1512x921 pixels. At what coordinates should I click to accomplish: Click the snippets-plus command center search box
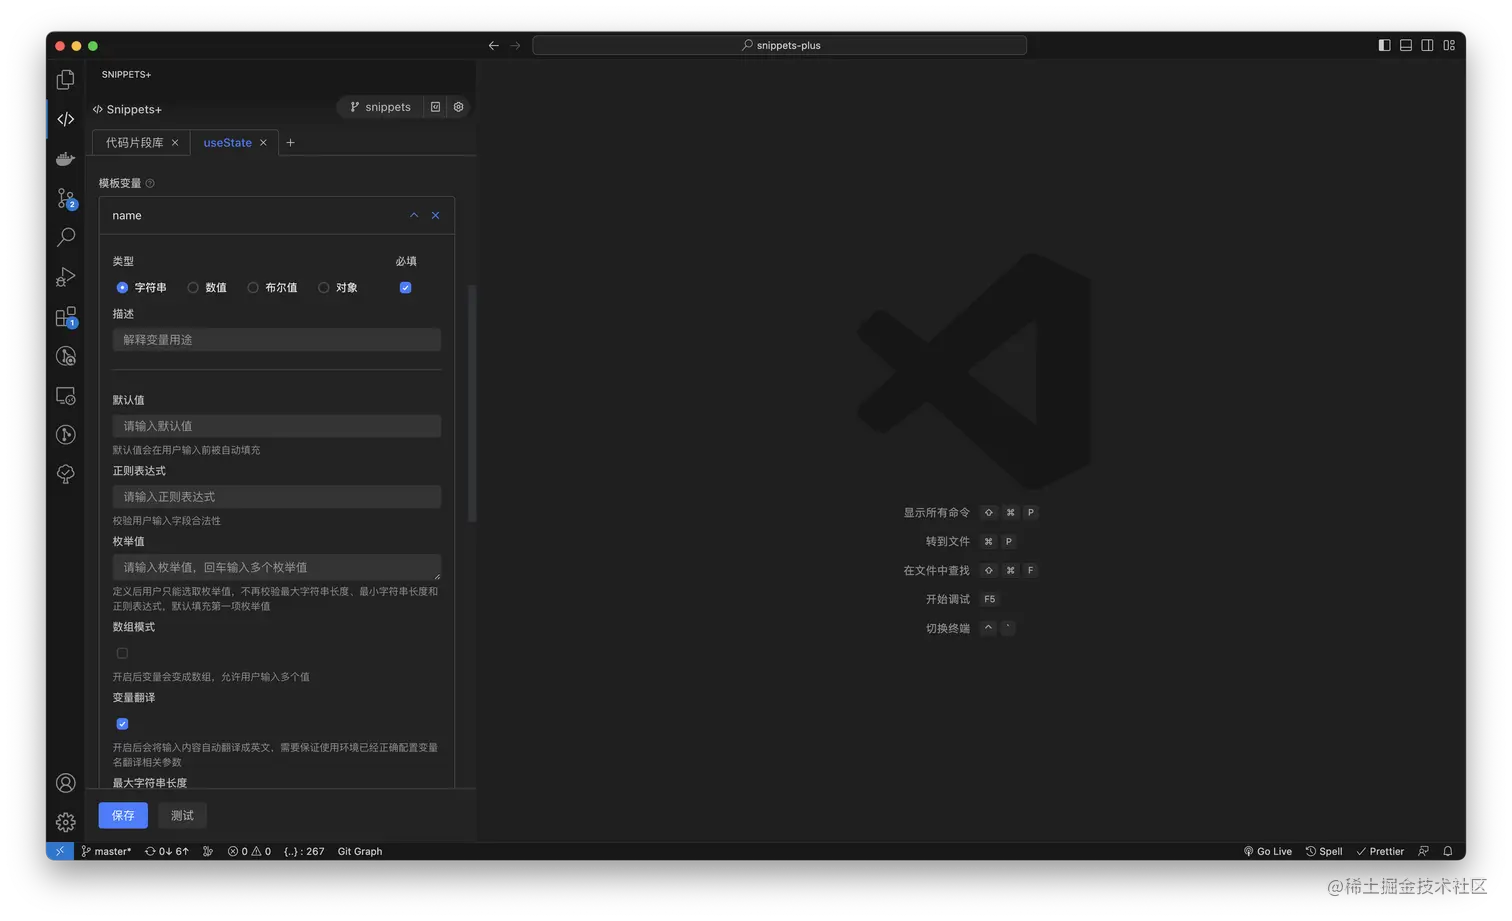pyautogui.click(x=779, y=45)
